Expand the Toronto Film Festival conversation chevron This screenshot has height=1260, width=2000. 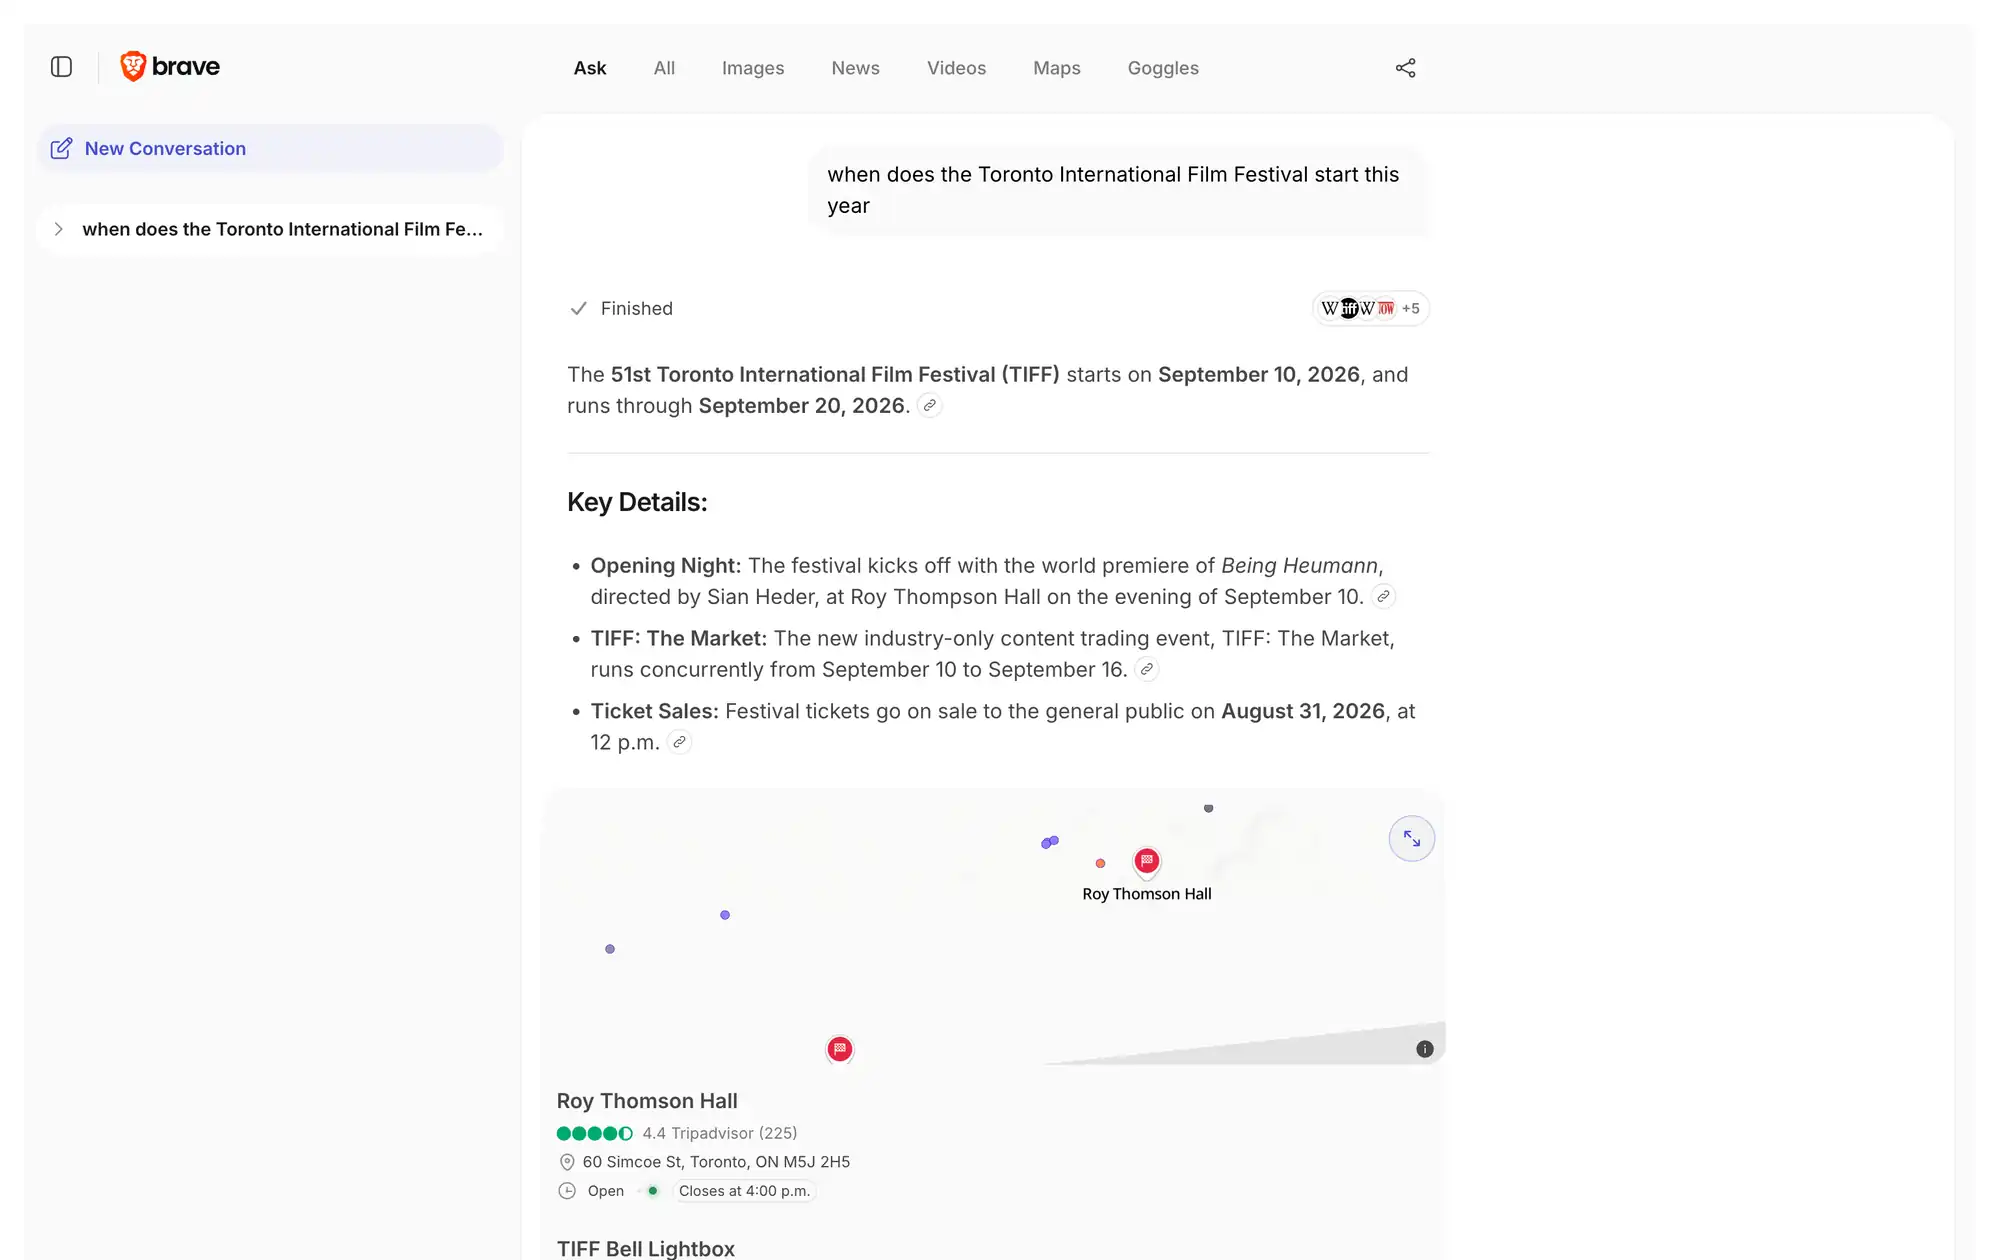(x=59, y=229)
